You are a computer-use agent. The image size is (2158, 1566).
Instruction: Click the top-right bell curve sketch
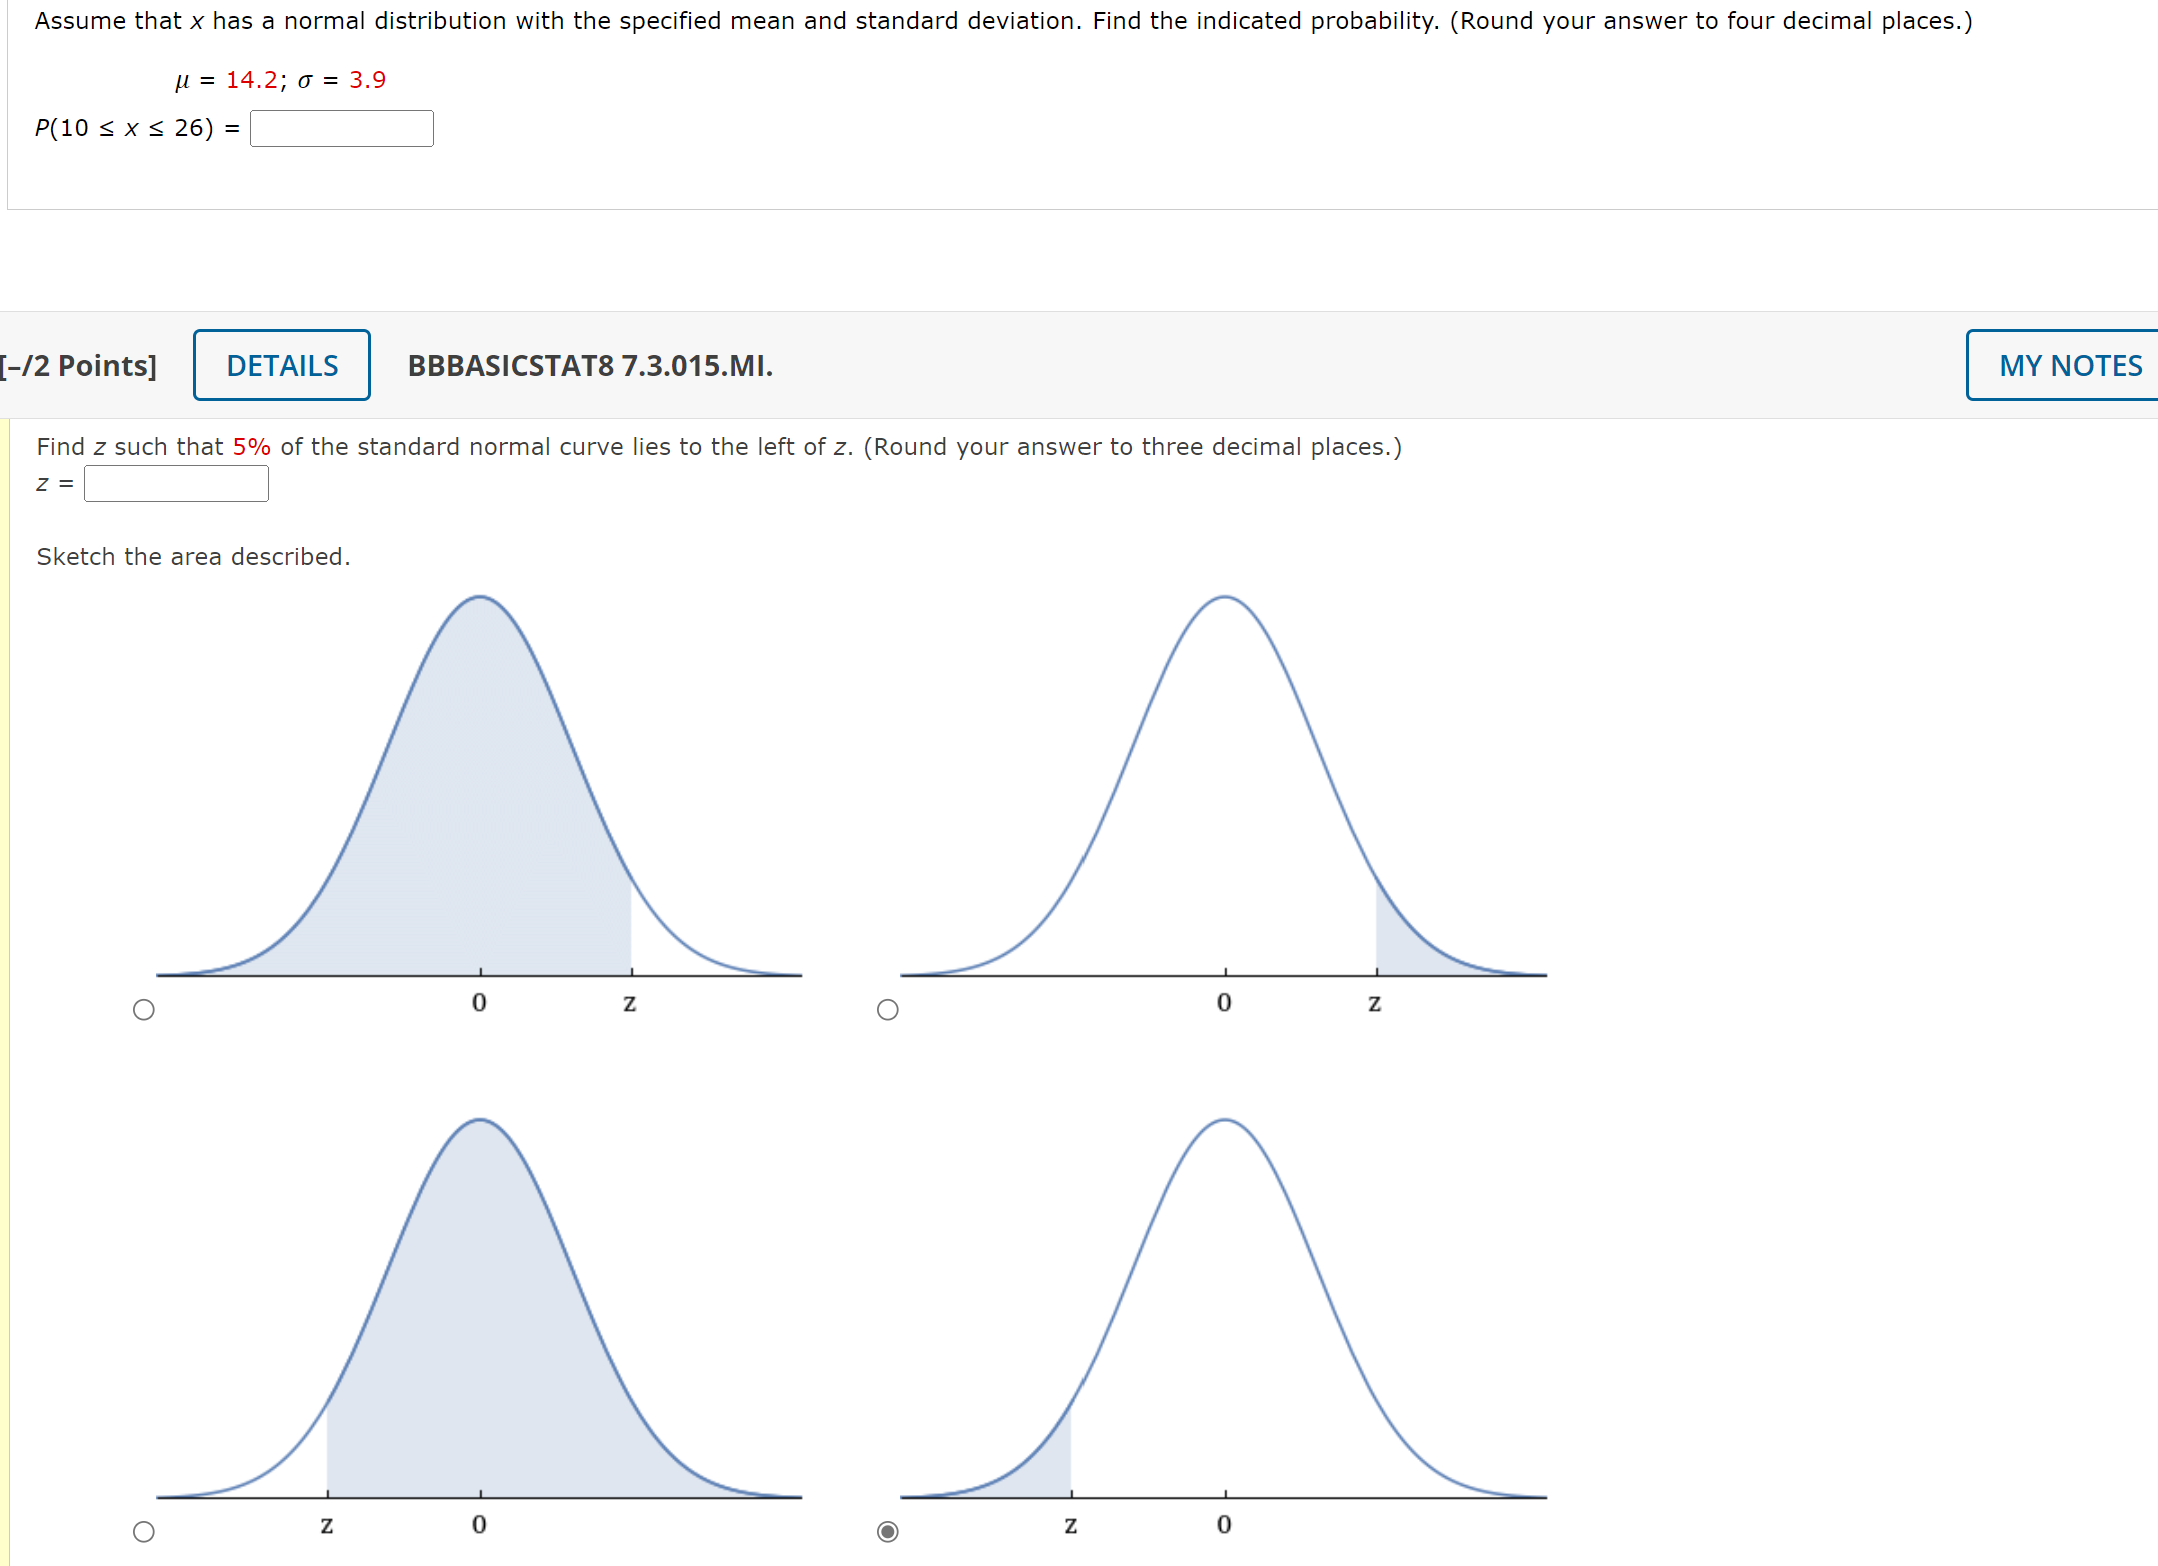coord(1224,790)
